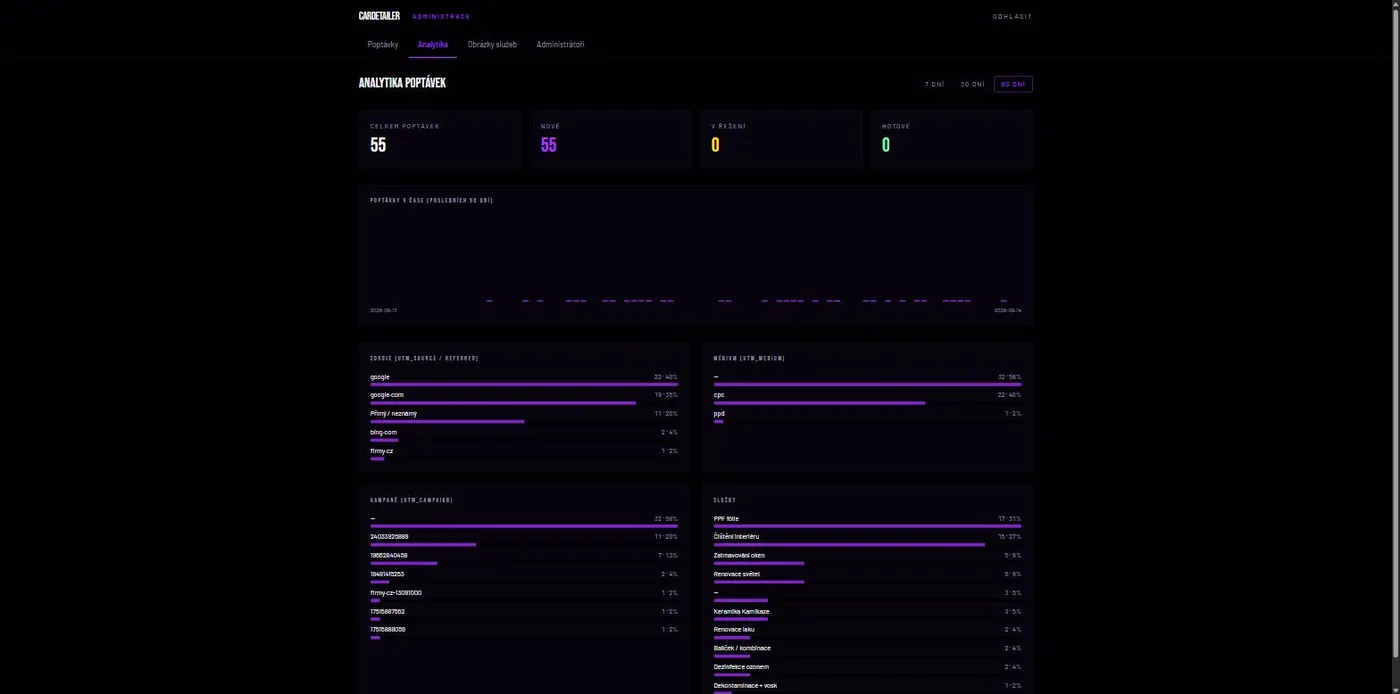1400x694 pixels.
Task: Click the "bing-com" source row label
Action: point(384,432)
